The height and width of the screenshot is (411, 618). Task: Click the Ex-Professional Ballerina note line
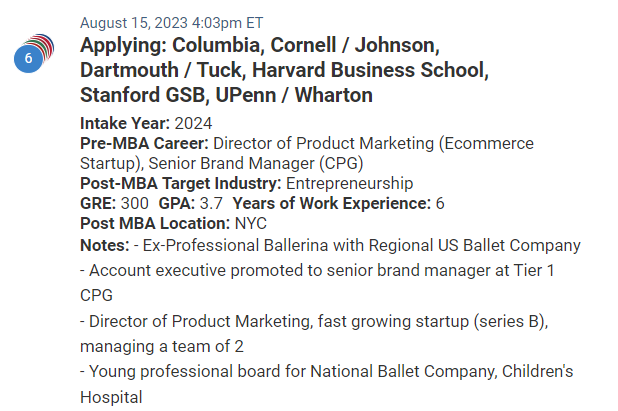[357, 245]
